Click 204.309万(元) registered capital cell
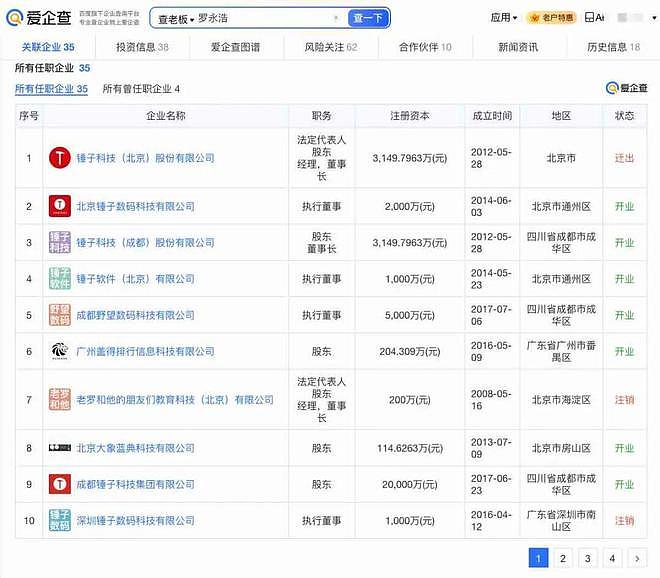660x578 pixels. tap(410, 352)
